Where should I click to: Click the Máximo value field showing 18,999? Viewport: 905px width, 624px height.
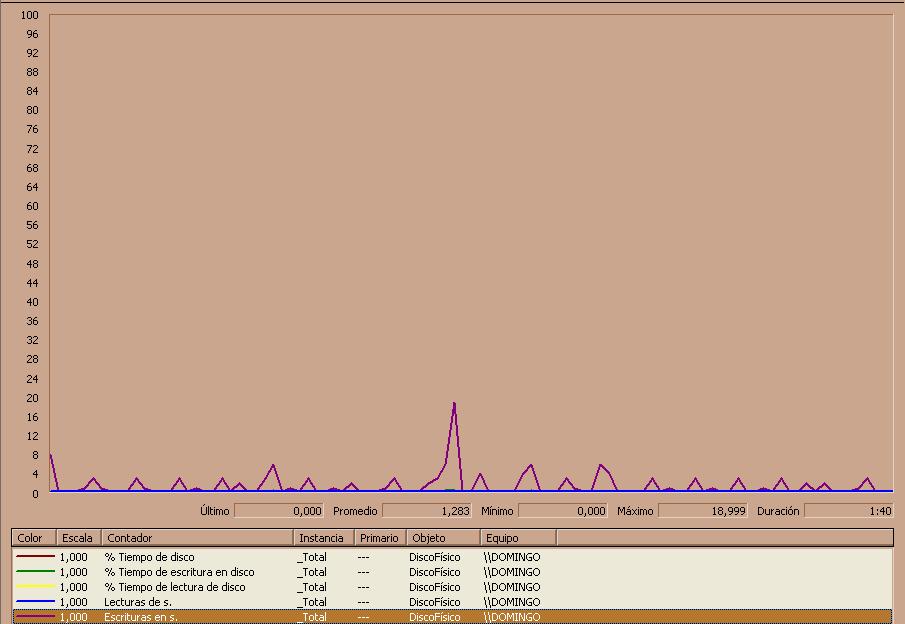pos(703,511)
